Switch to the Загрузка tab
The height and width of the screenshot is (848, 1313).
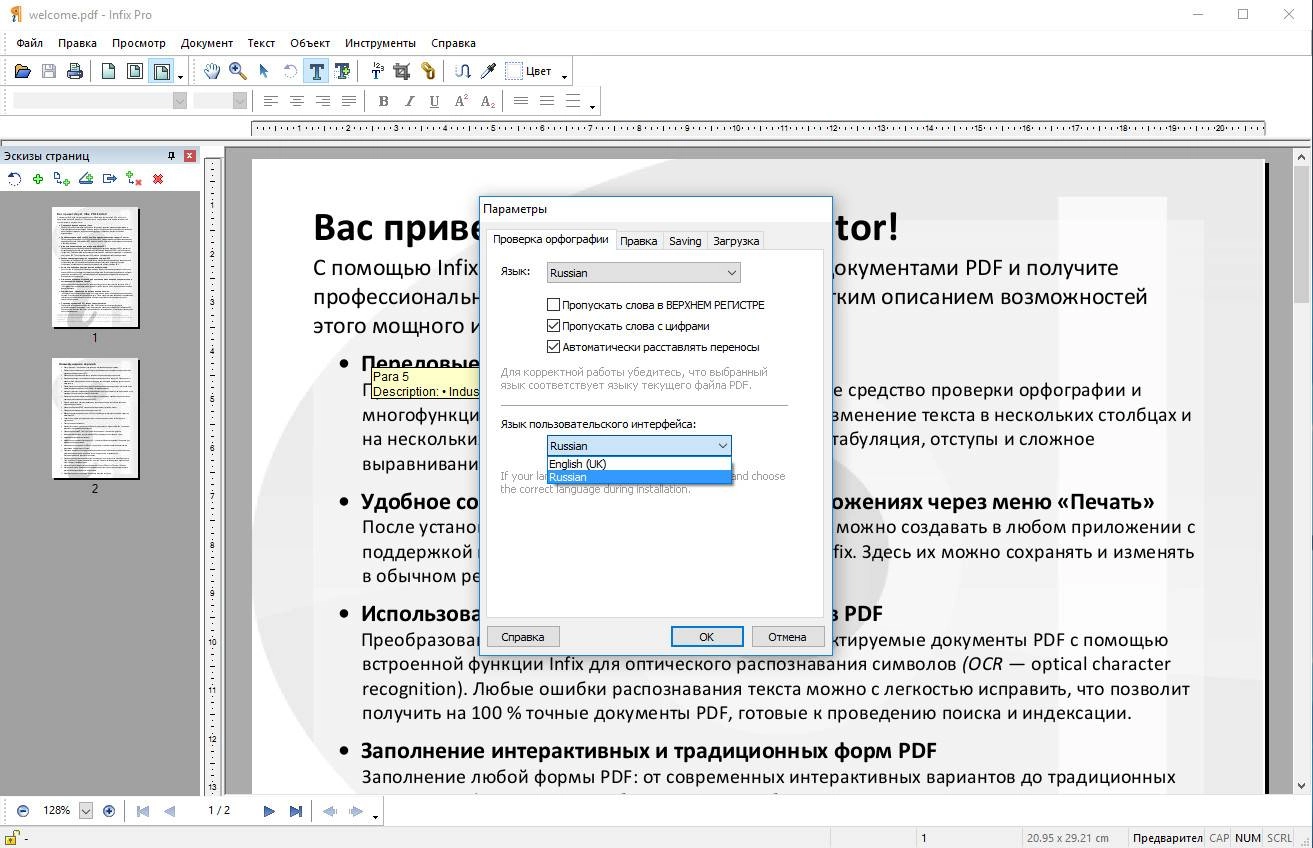pos(736,241)
